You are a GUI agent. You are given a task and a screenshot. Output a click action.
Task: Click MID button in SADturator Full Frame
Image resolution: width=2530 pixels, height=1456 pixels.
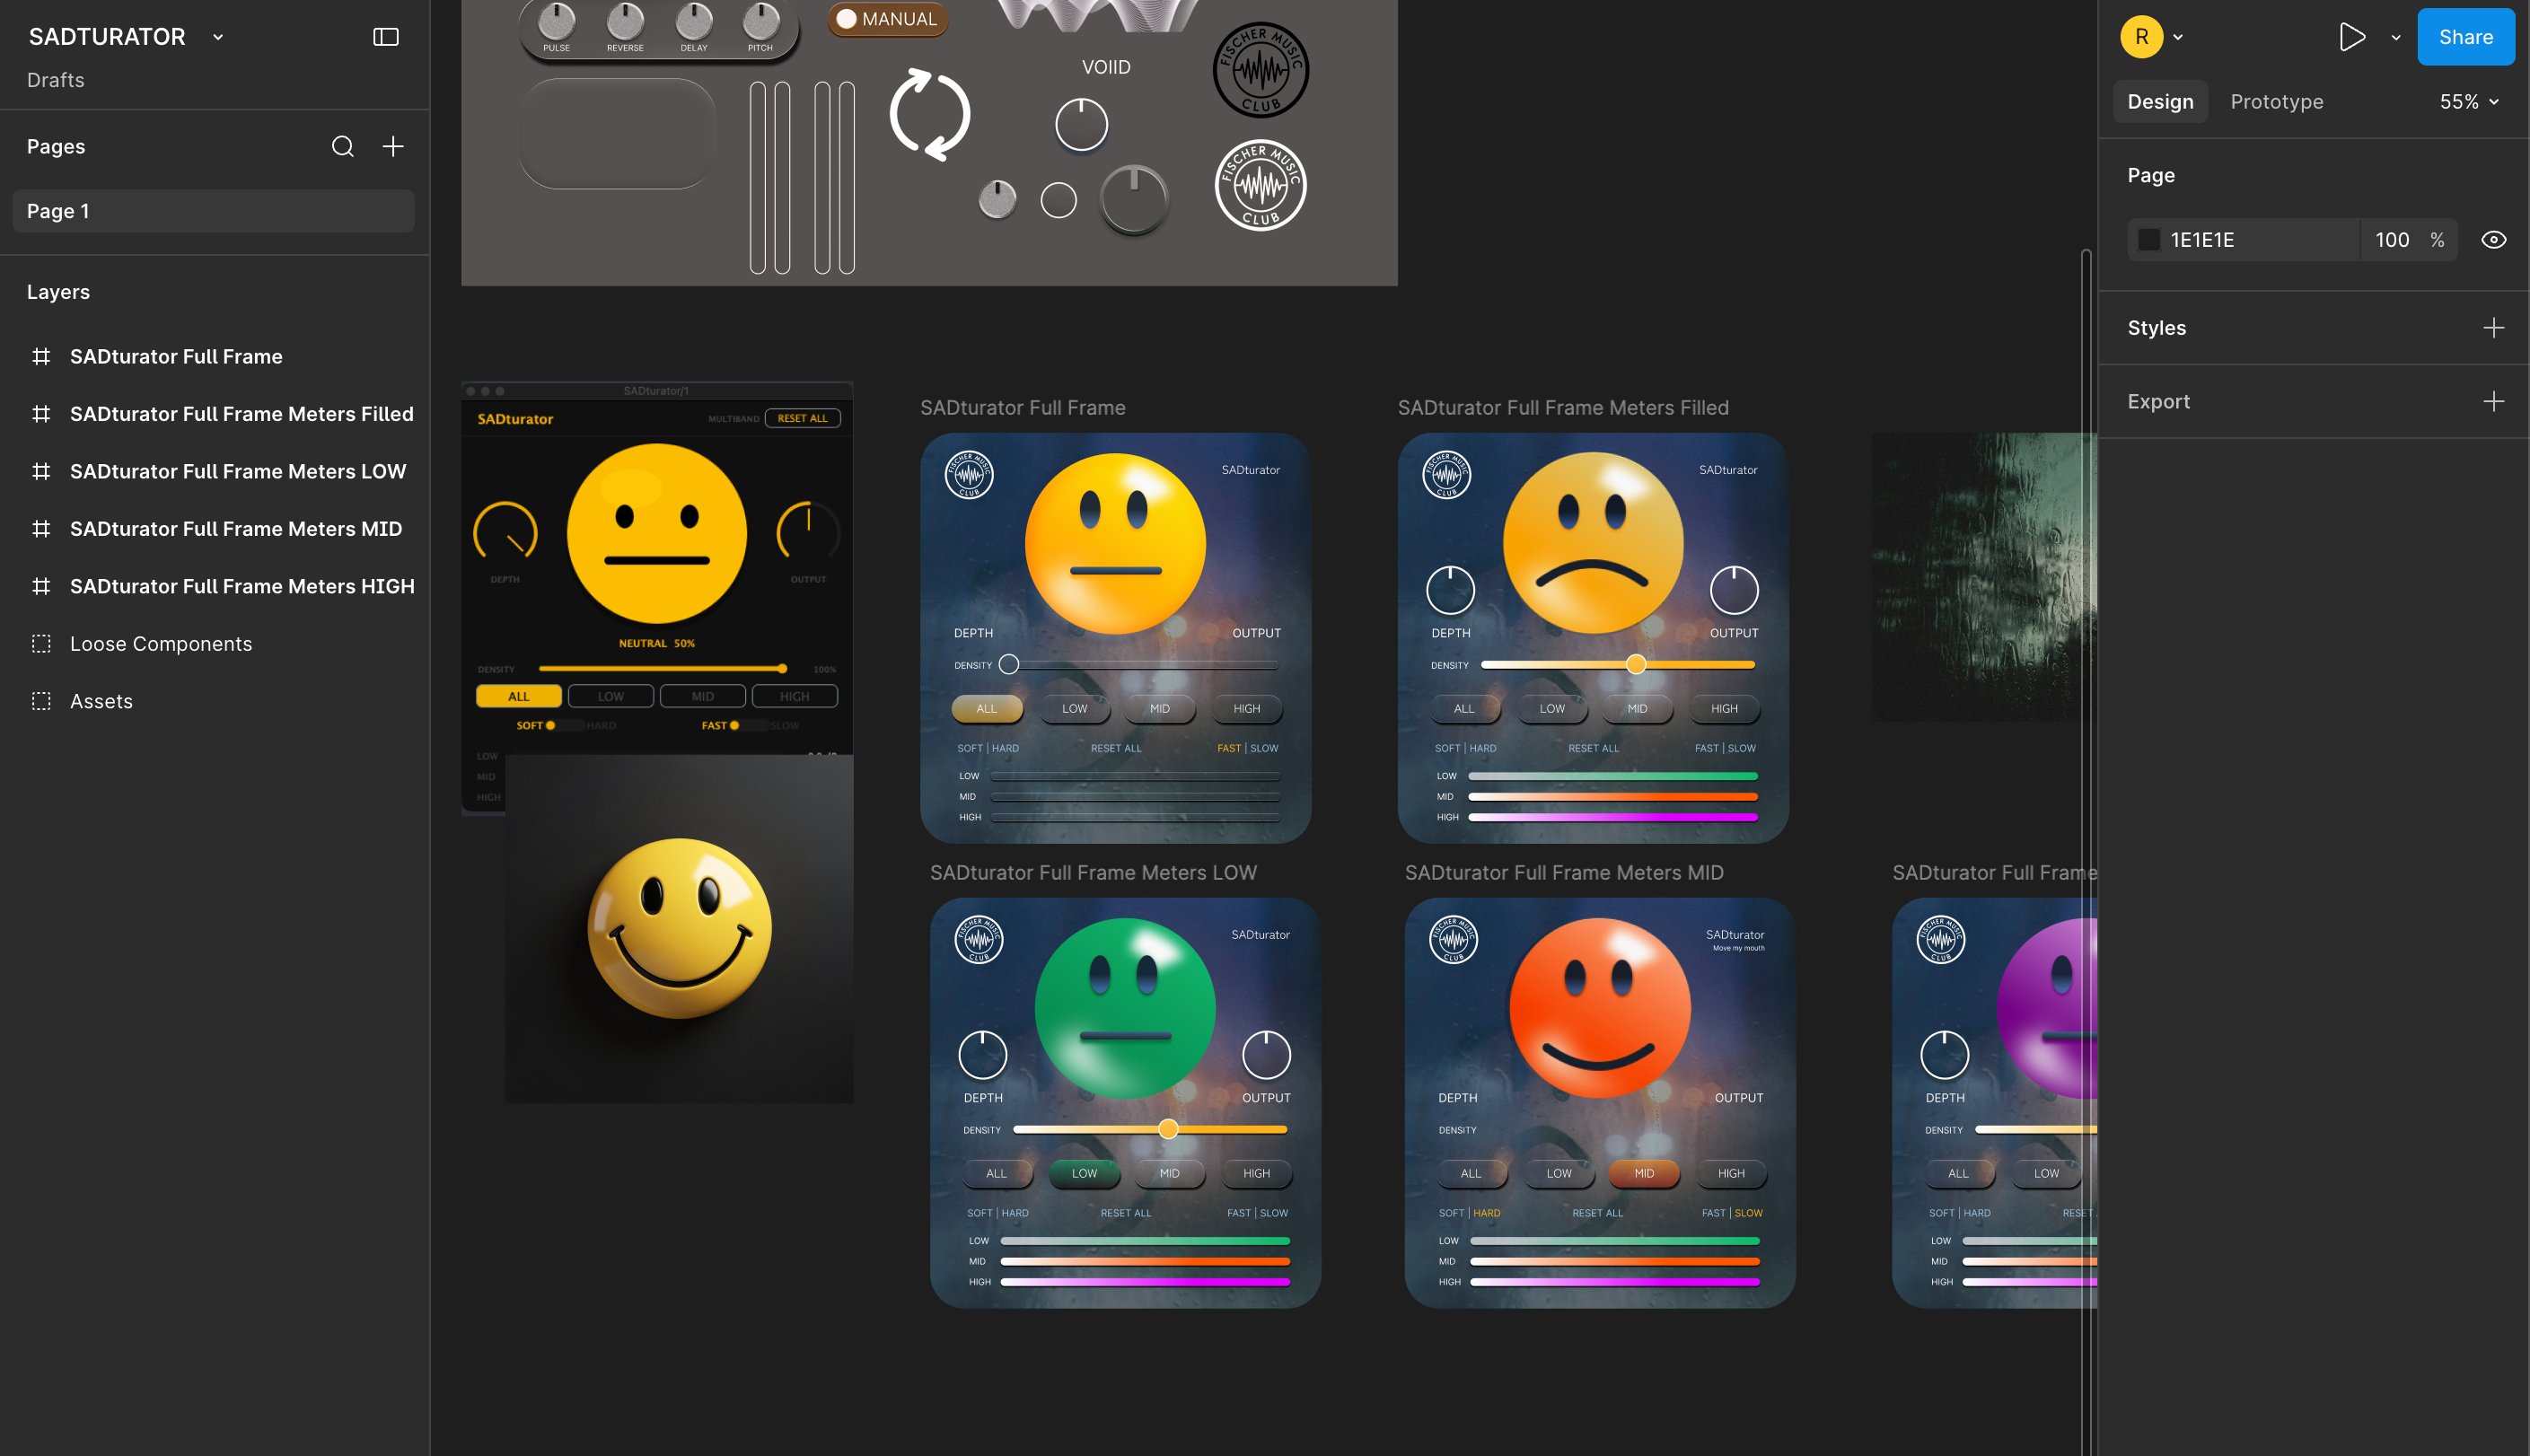[1159, 709]
